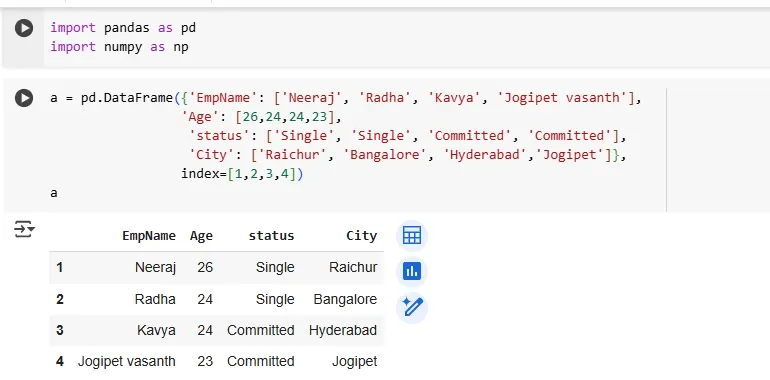
Task: Open suggested charts for dataframe
Action: click(x=412, y=271)
